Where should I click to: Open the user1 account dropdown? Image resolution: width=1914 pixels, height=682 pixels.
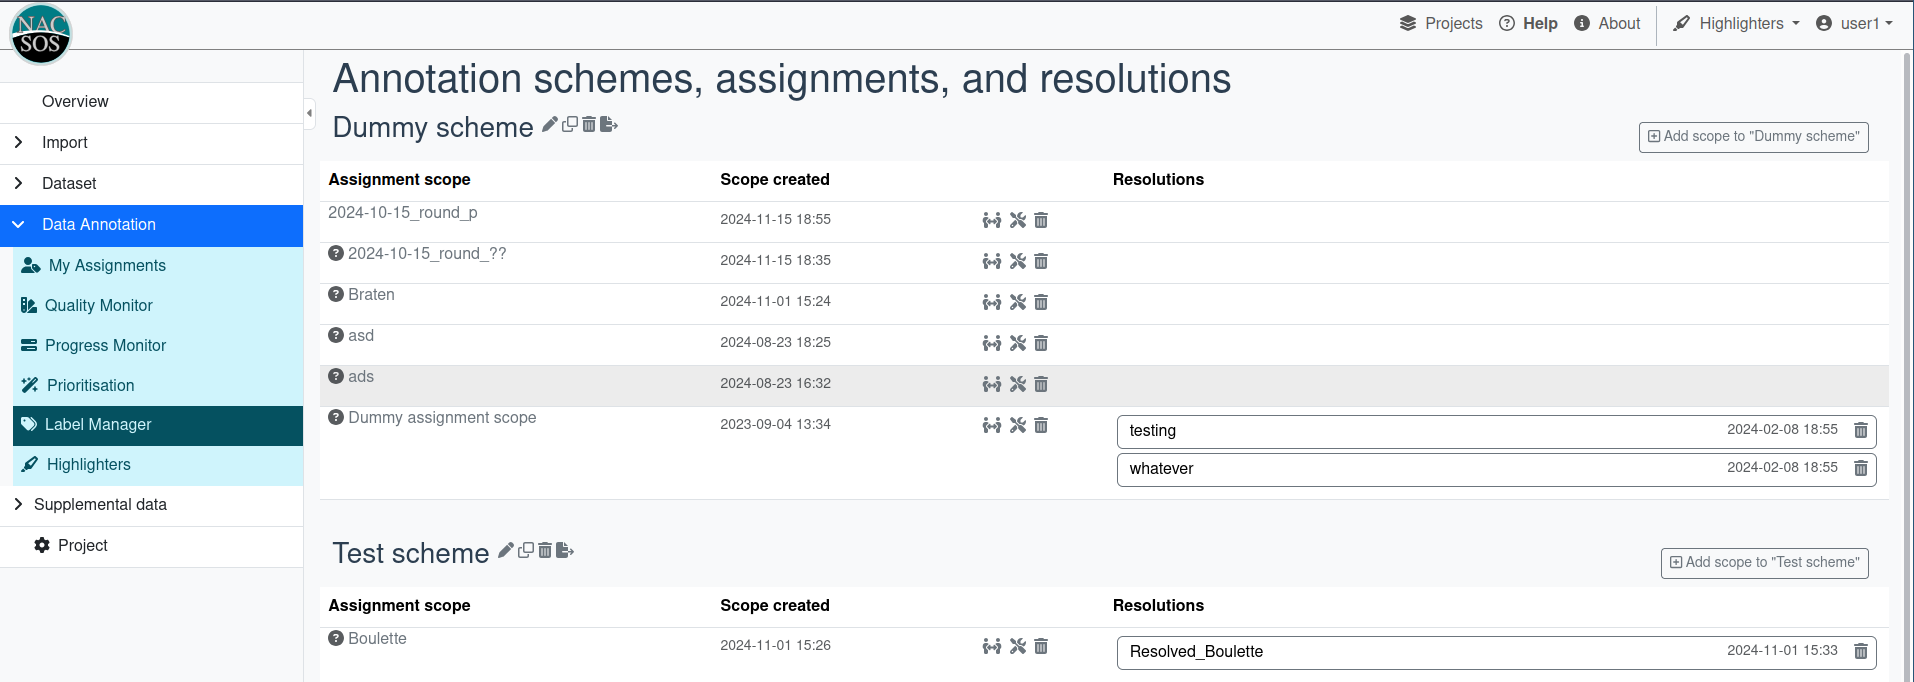point(1854,24)
